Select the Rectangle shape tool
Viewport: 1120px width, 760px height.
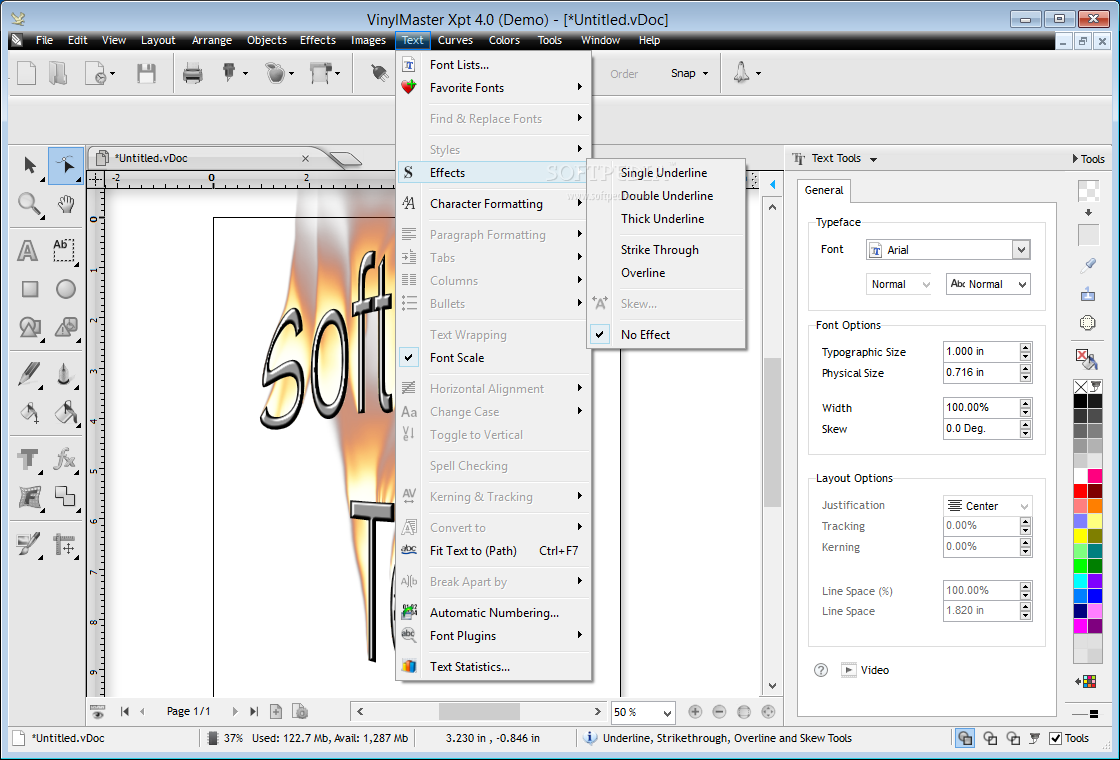point(29,289)
